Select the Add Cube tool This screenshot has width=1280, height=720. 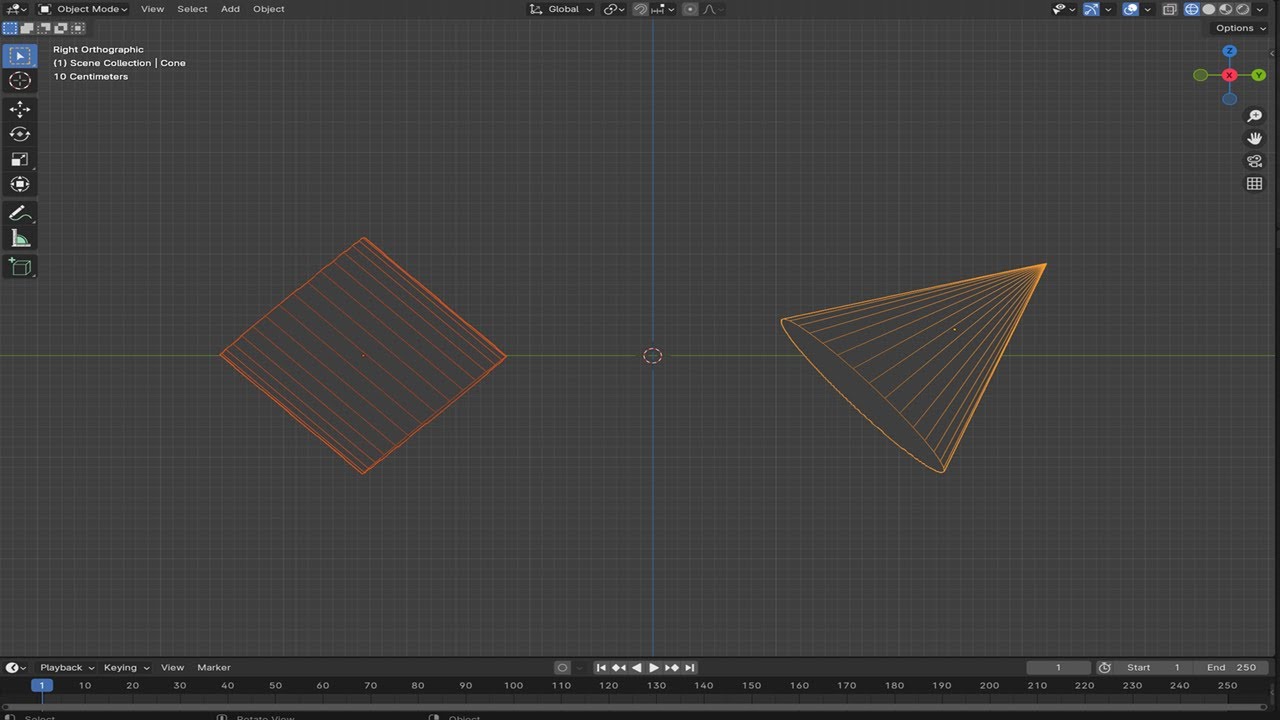point(20,266)
